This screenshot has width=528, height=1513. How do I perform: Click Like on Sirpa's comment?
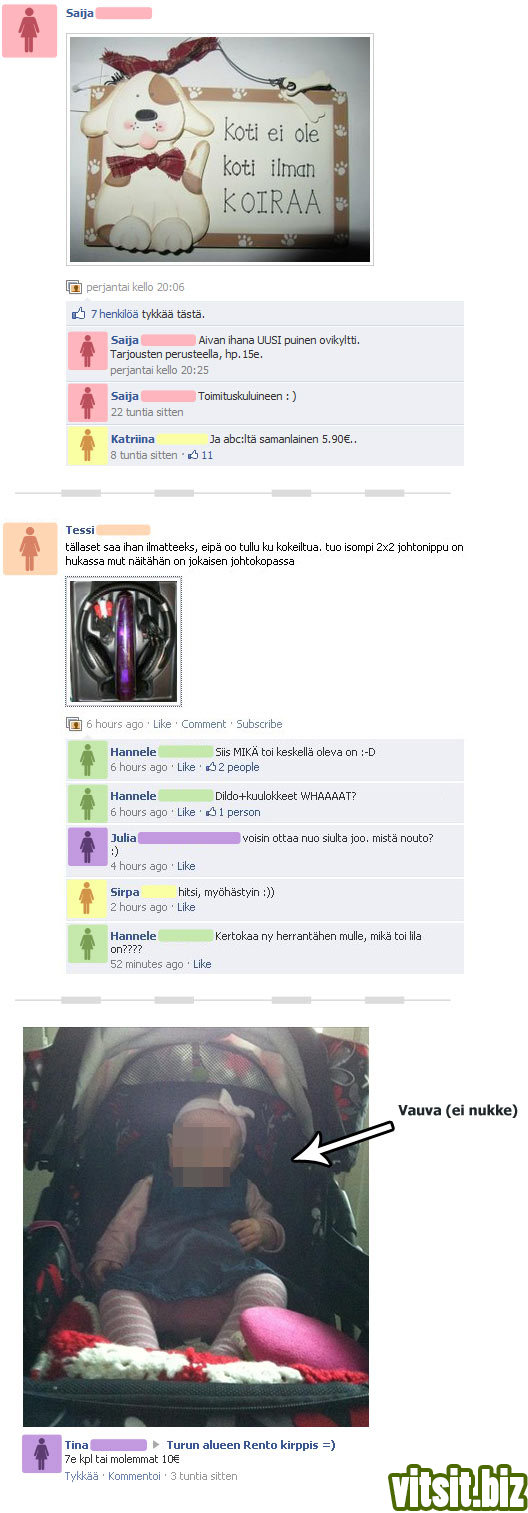(186, 907)
